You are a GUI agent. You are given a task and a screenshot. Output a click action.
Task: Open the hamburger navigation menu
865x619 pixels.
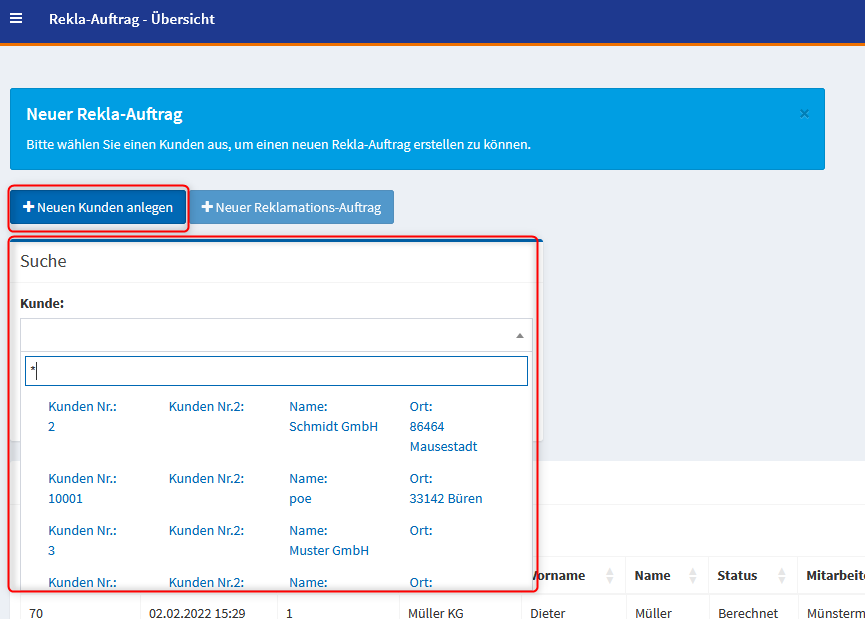16,19
